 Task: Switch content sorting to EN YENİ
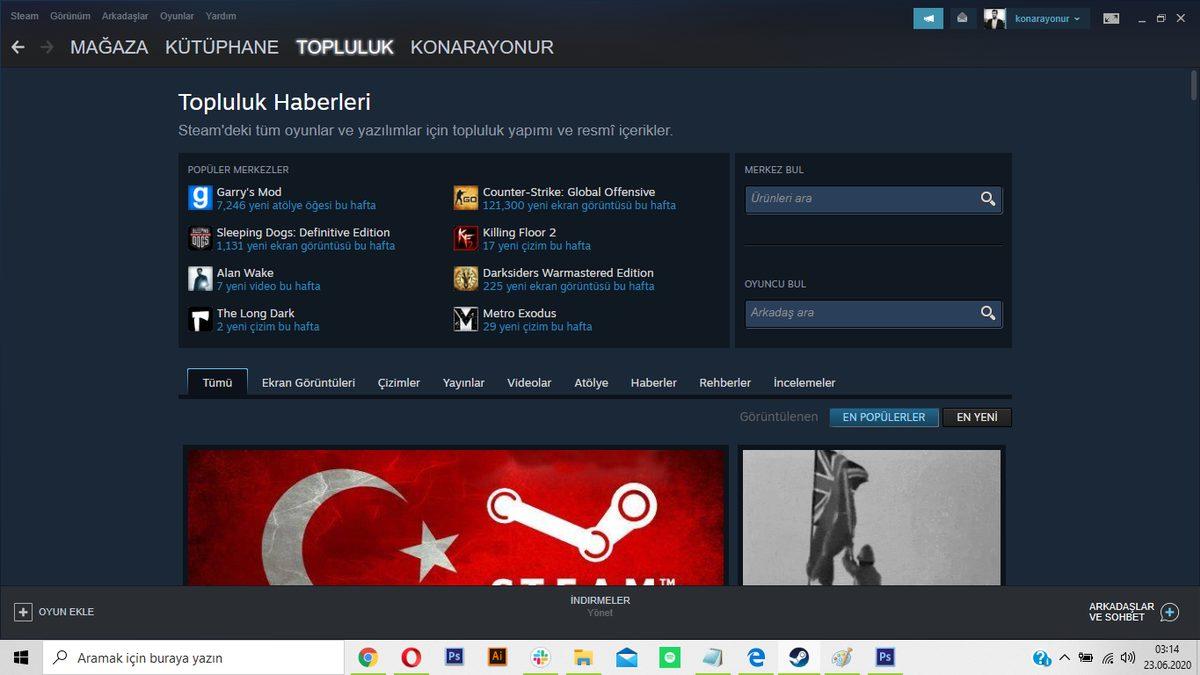click(x=976, y=417)
